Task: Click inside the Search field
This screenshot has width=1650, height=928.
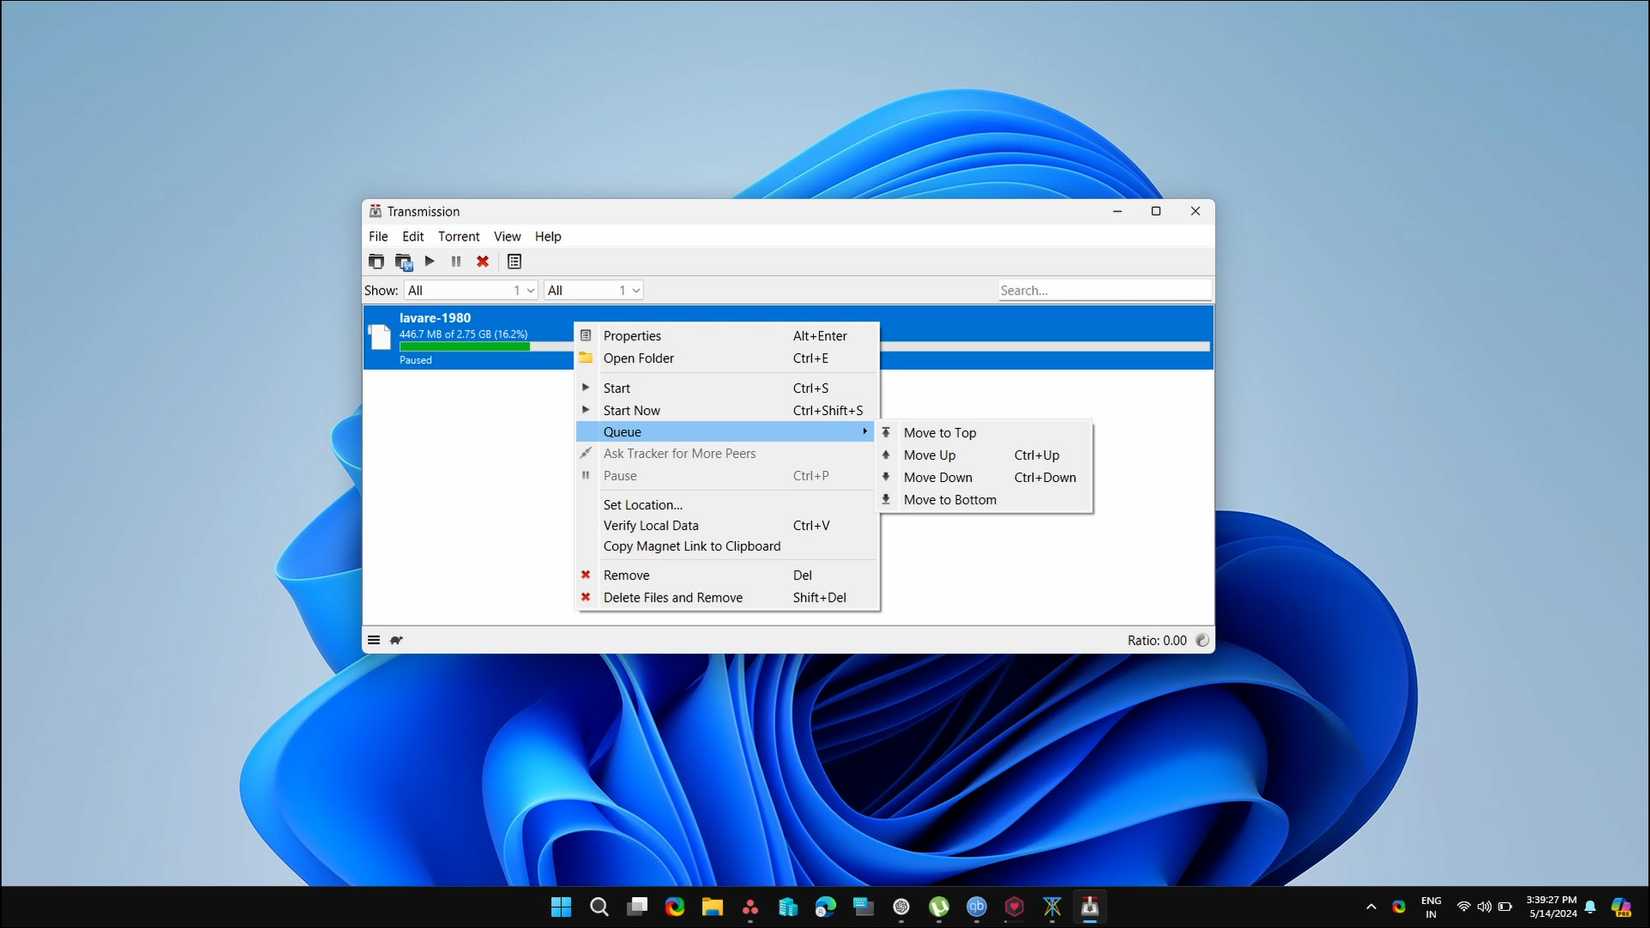Action: [x=1103, y=290]
